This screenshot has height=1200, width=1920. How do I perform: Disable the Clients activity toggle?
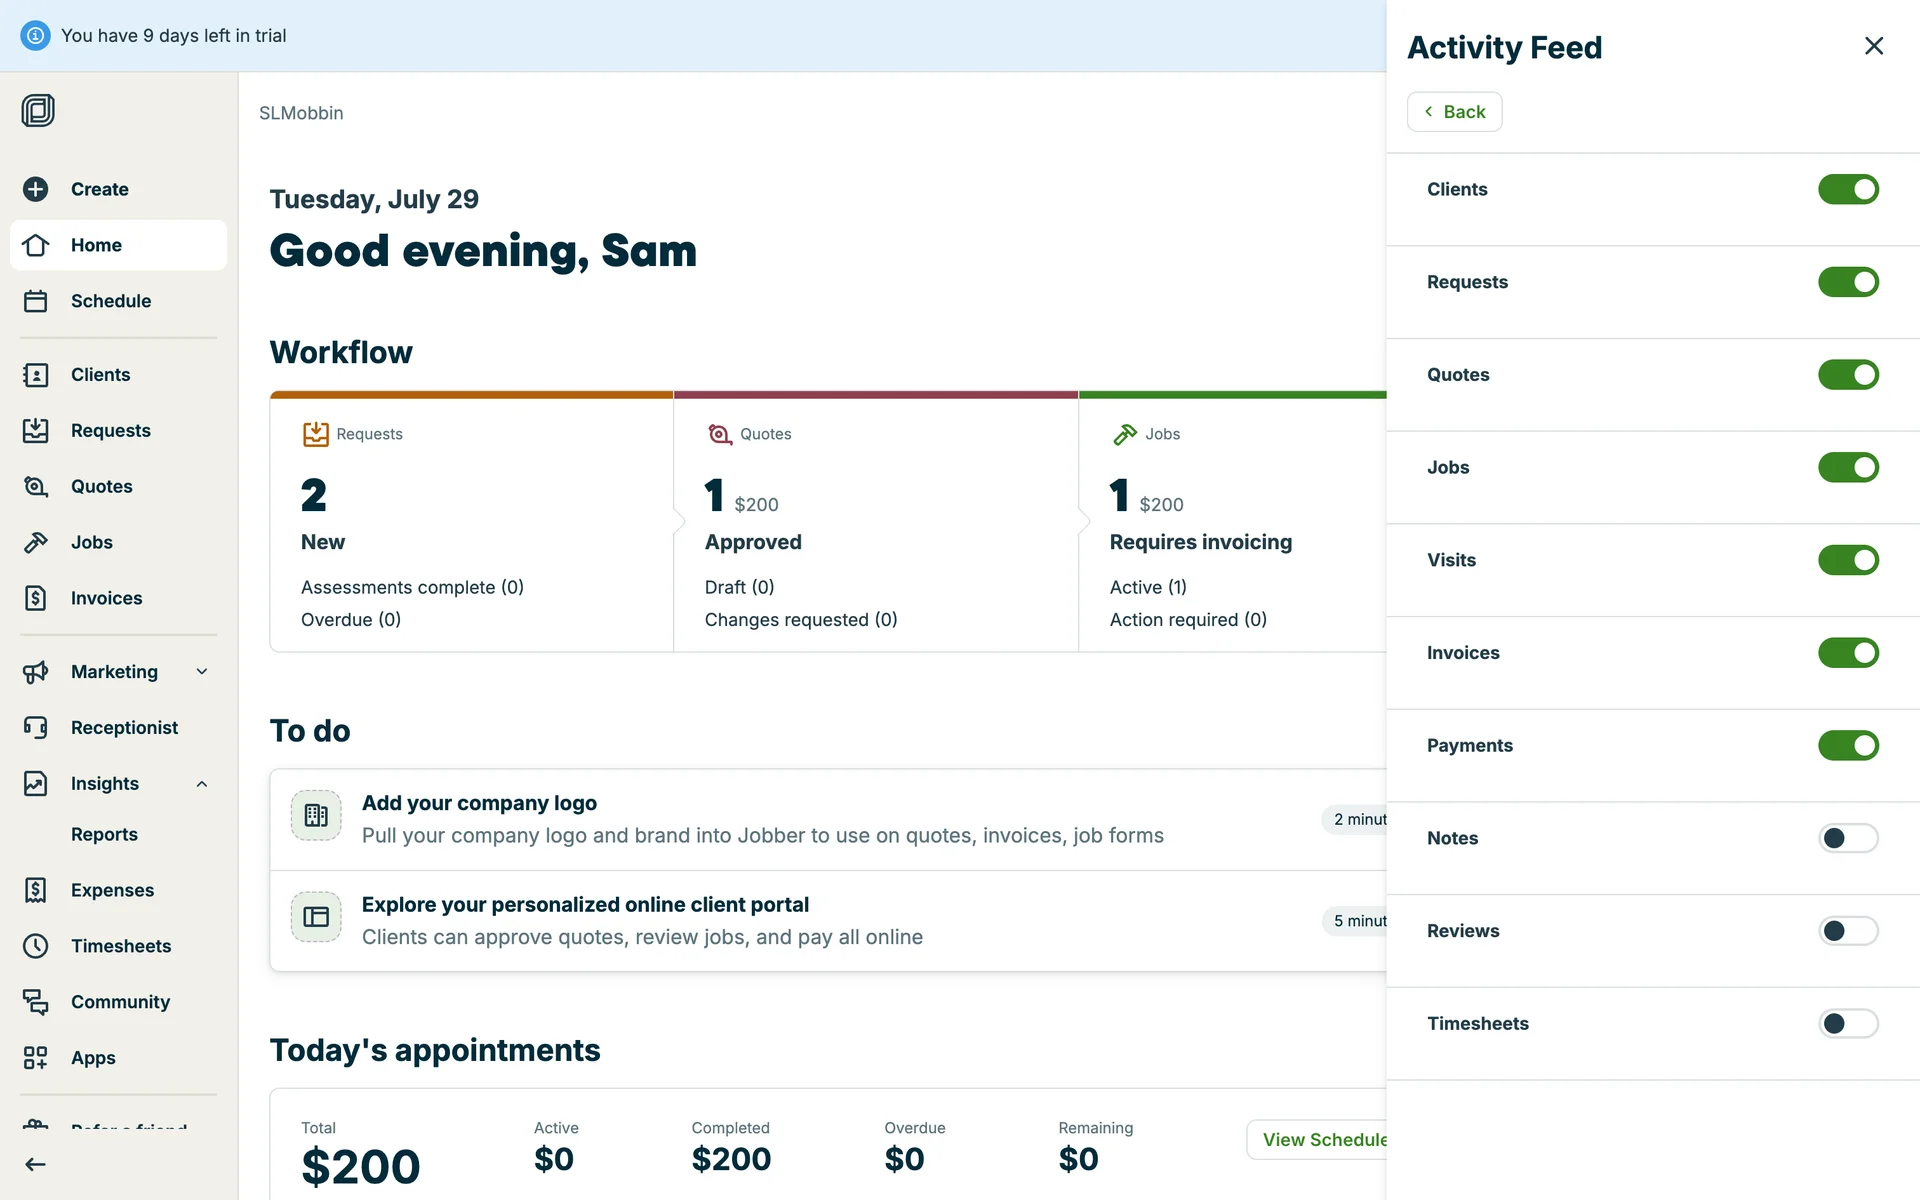[1847, 190]
